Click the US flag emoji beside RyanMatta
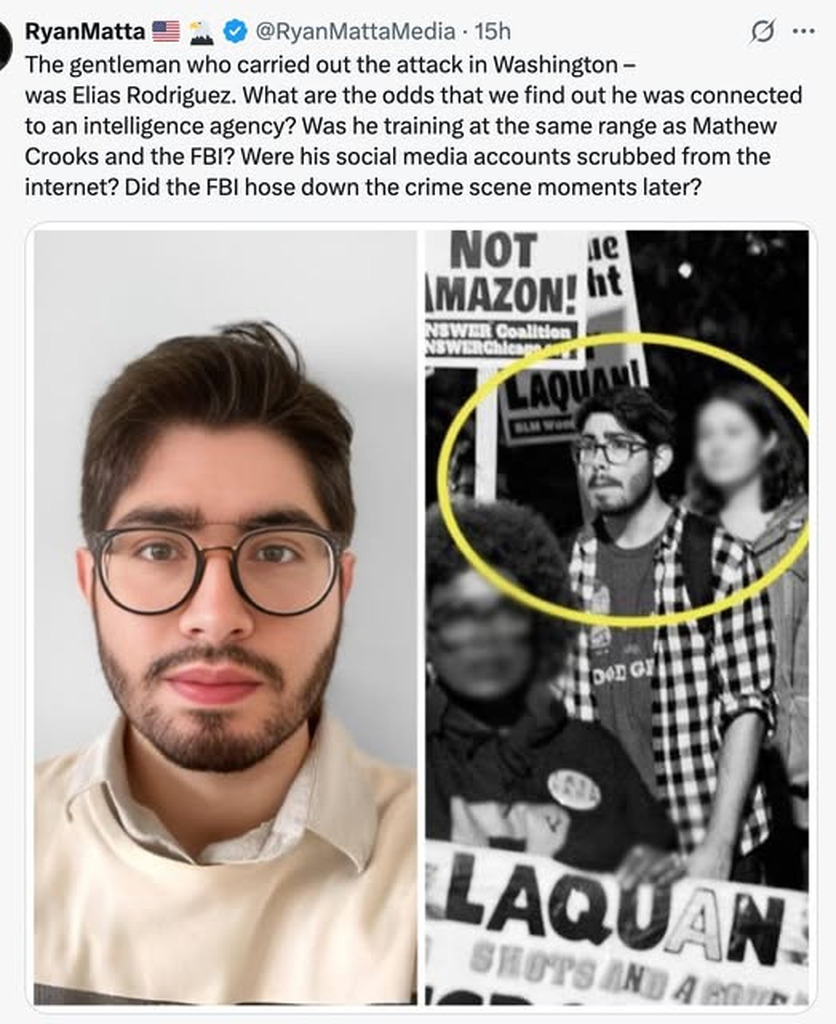836x1024 pixels. point(166,31)
